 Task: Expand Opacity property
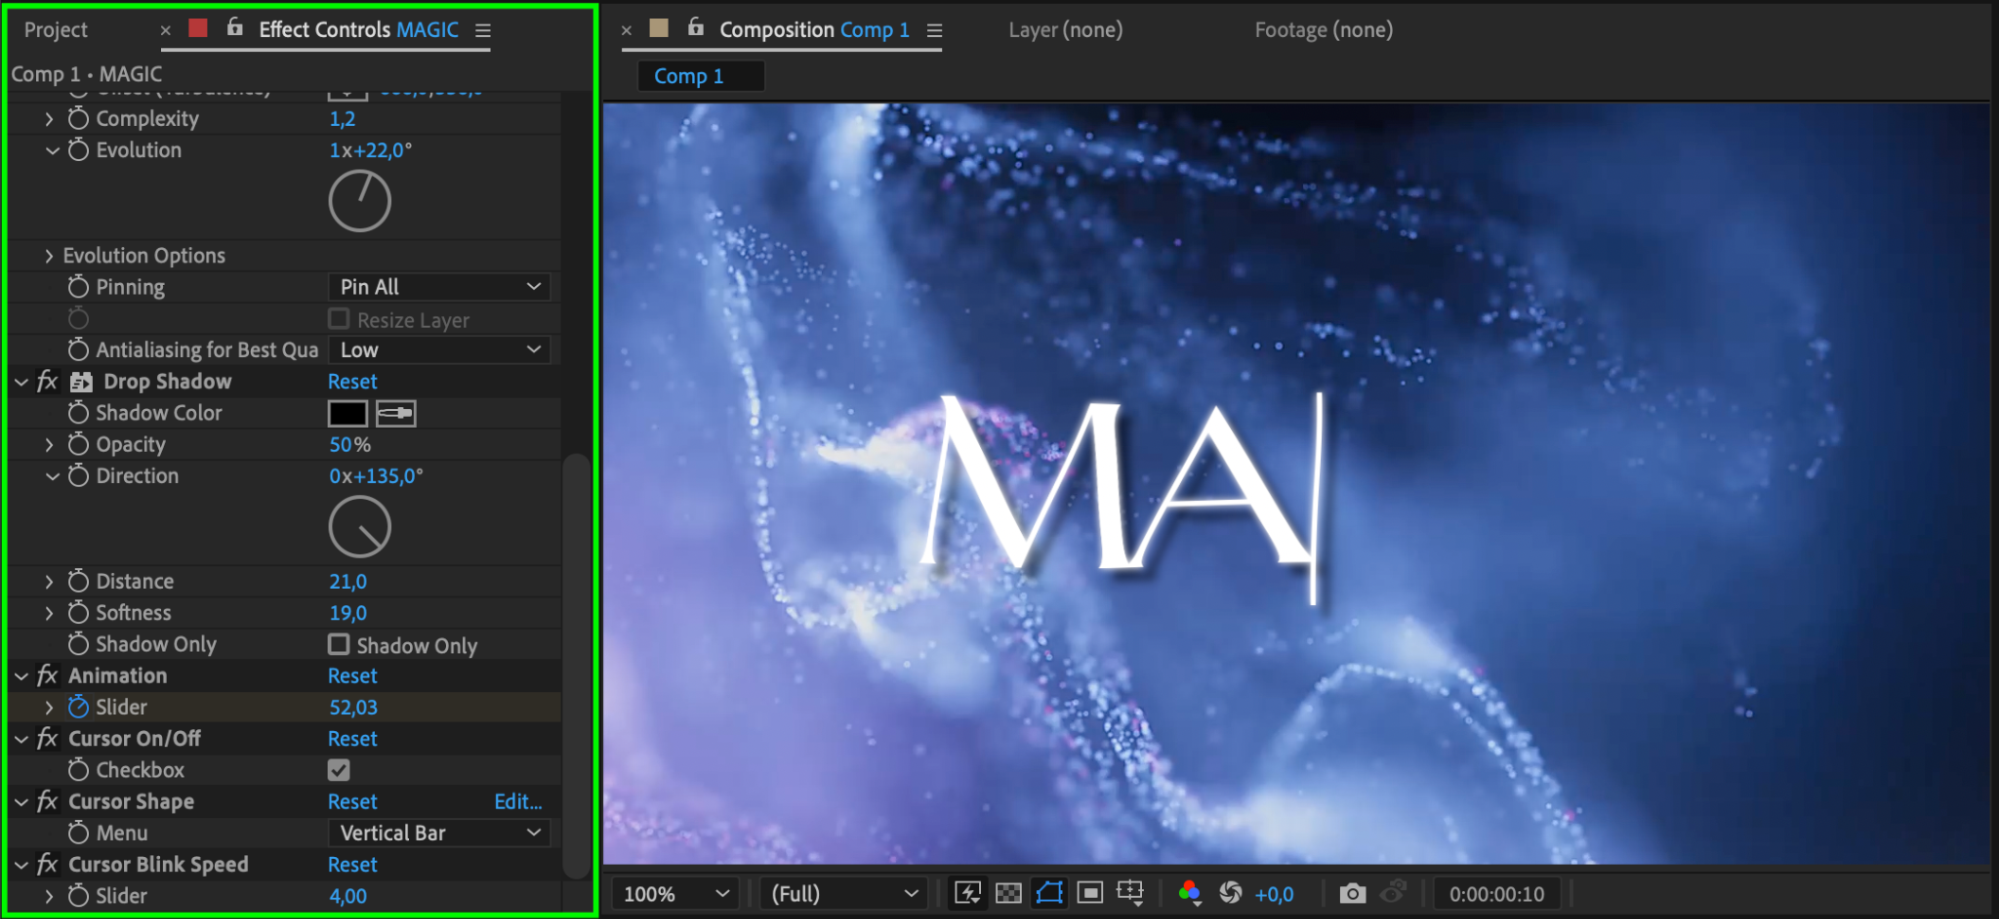coord(49,445)
